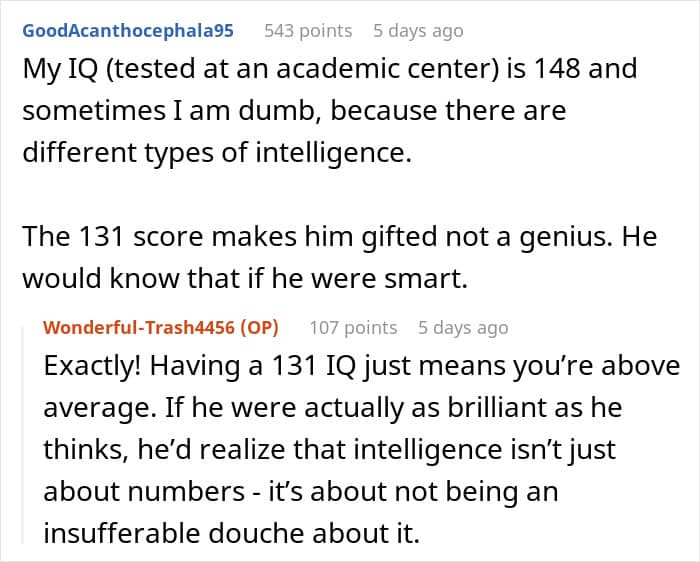
Task: Click the 107 points score
Action: pyautogui.click(x=353, y=327)
